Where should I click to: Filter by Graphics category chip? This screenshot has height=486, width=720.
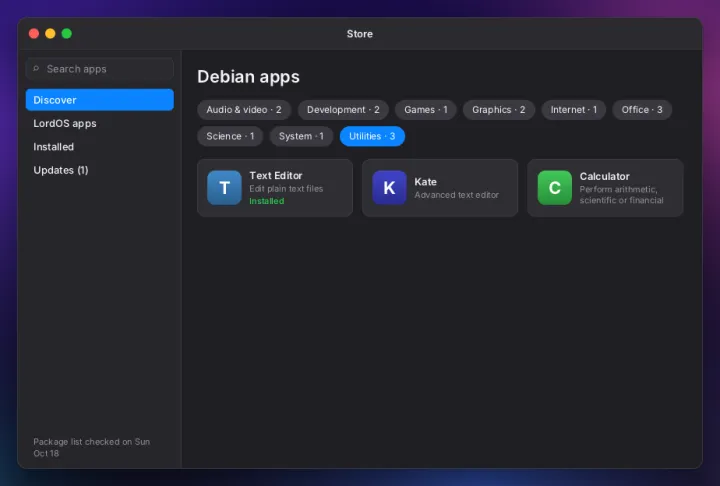click(499, 110)
